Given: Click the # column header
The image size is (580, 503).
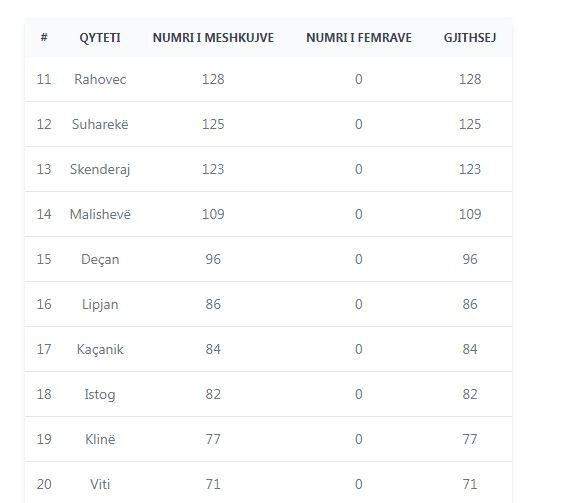Looking at the screenshot, I should 44,37.
